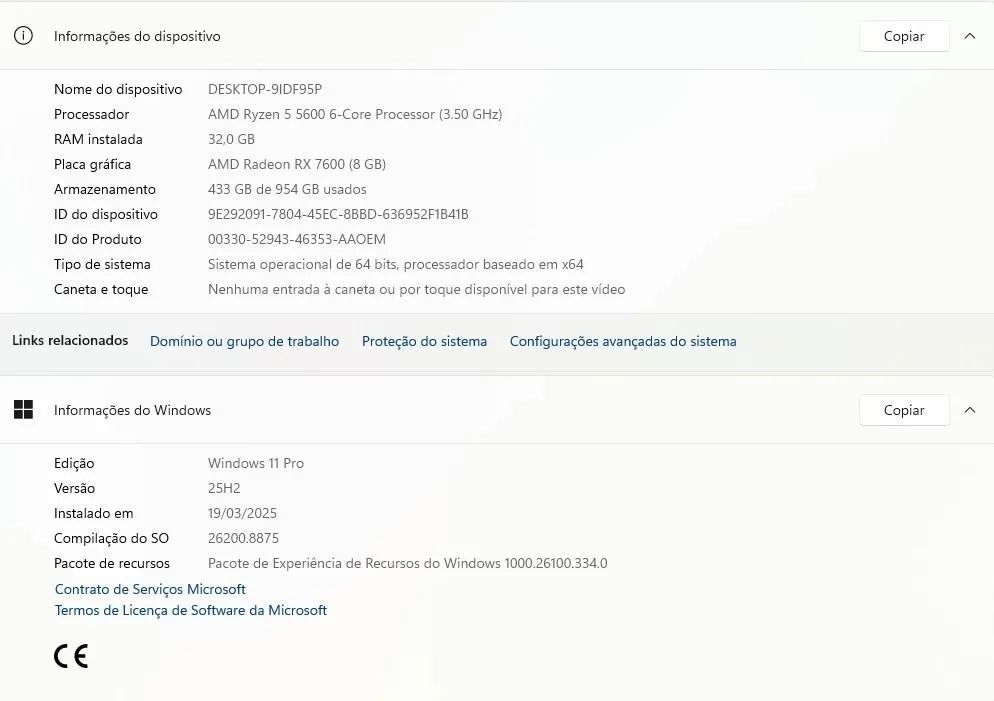Collapse the Informações do Windows section chevron

click(x=970, y=410)
